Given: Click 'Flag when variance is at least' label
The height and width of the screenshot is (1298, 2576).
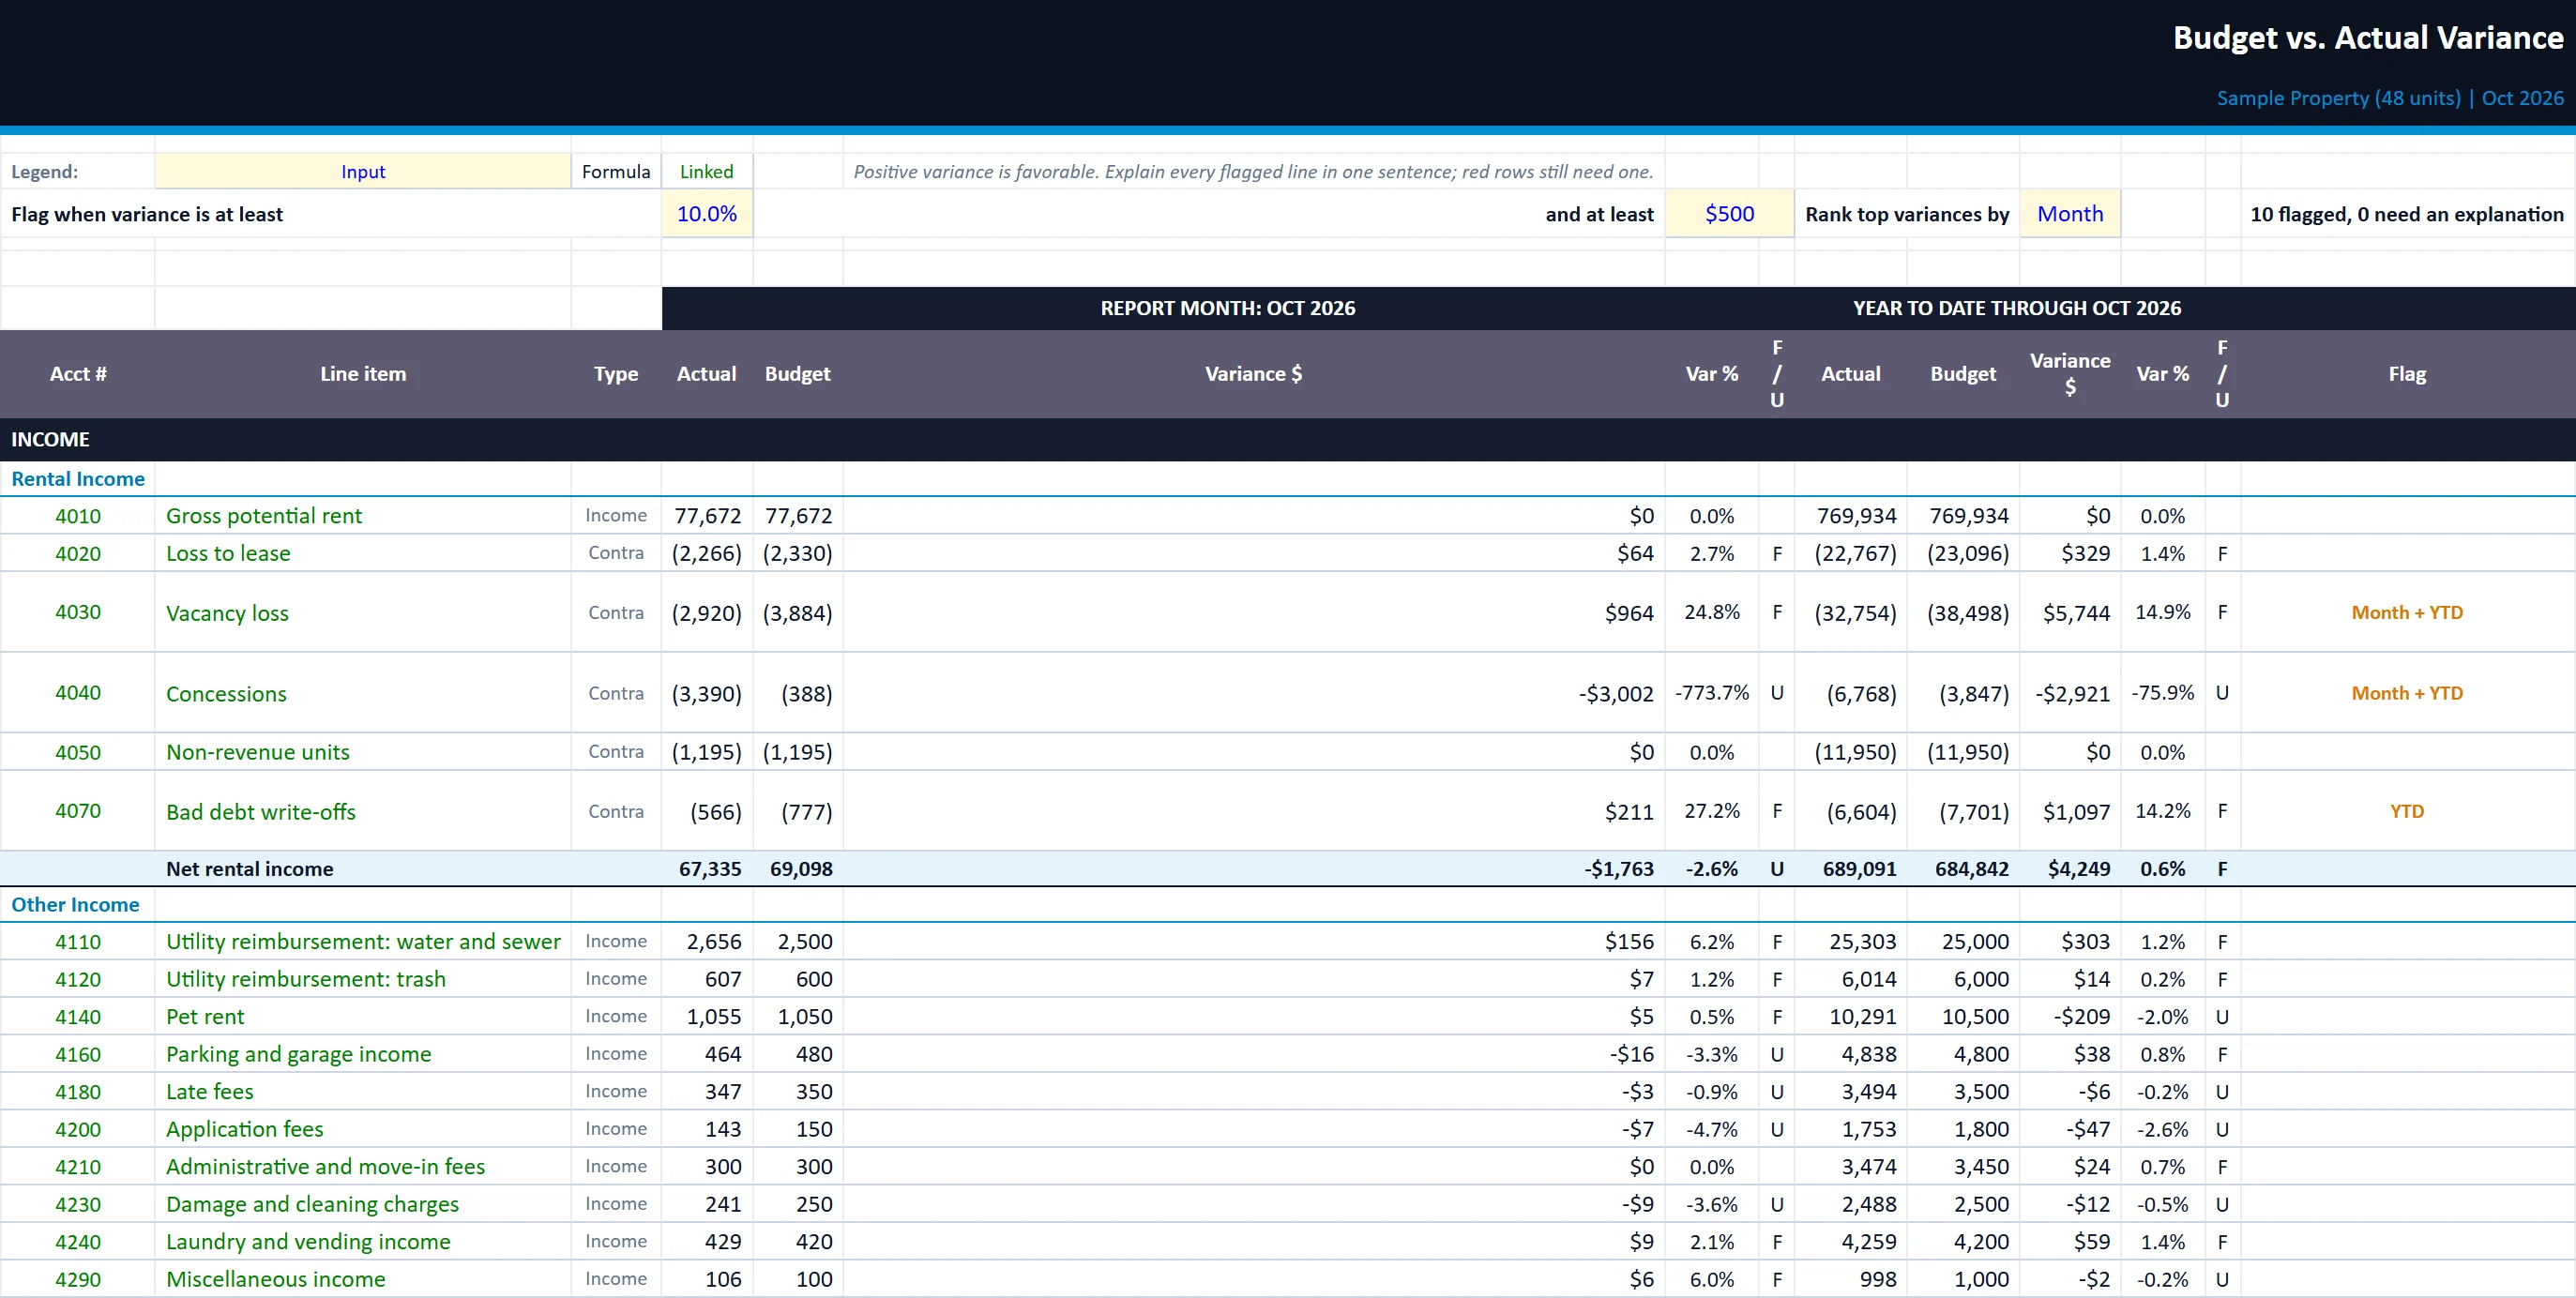Looking at the screenshot, I should (147, 214).
